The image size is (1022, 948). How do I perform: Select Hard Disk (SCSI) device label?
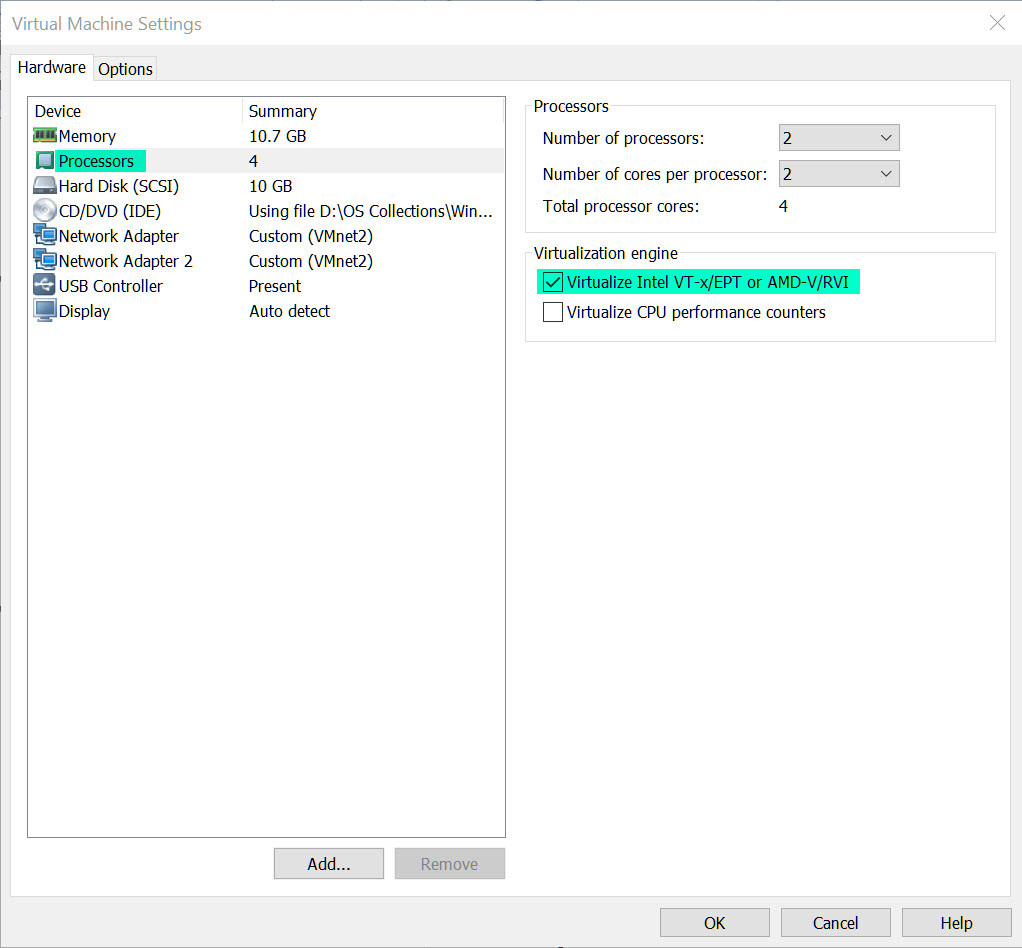coord(119,186)
